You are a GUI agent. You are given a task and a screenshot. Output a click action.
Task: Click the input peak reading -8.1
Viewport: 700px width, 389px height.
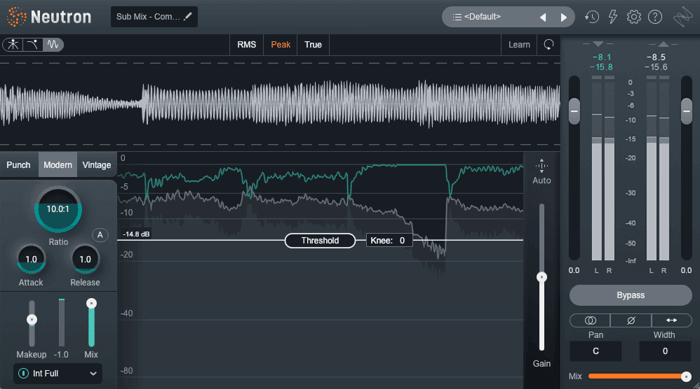[601, 57]
